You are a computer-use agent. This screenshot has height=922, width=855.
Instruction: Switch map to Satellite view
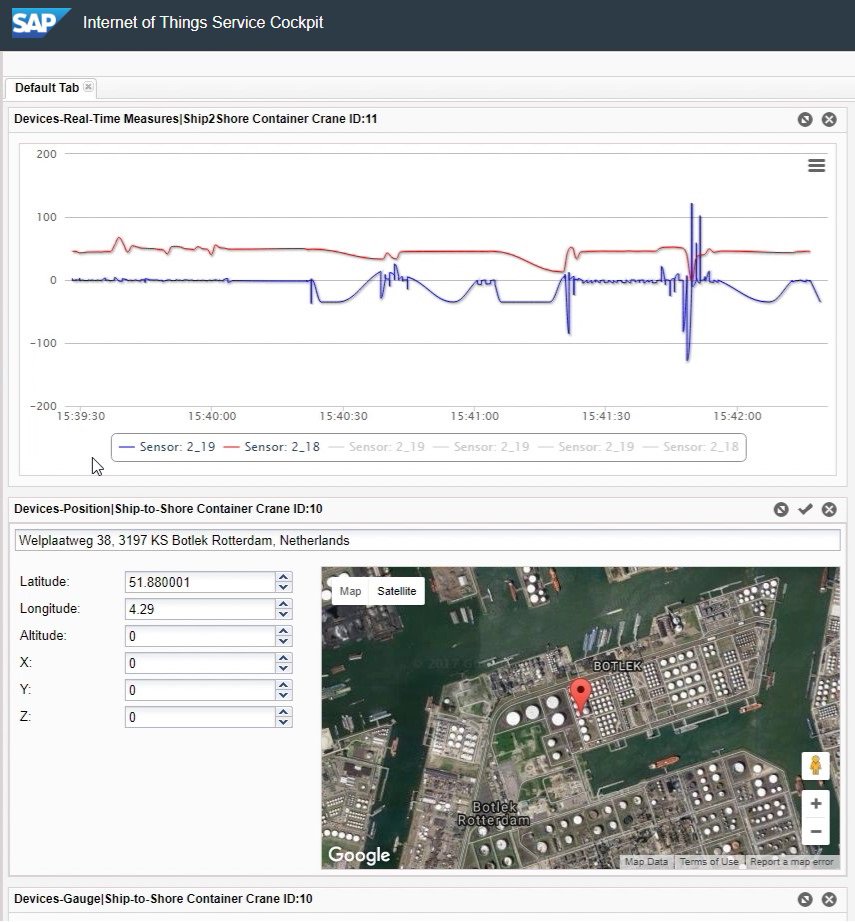click(x=397, y=591)
